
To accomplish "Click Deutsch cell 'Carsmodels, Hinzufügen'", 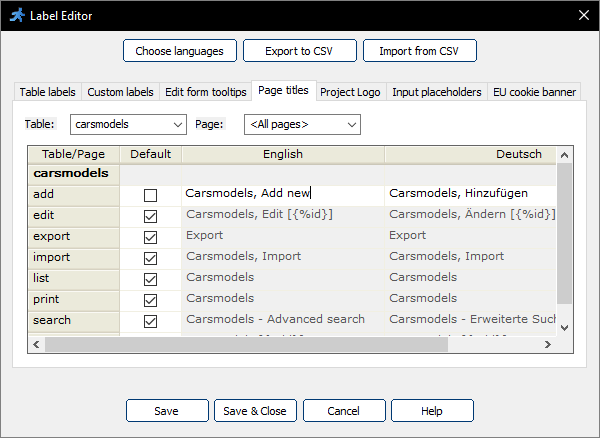I will (x=470, y=195).
